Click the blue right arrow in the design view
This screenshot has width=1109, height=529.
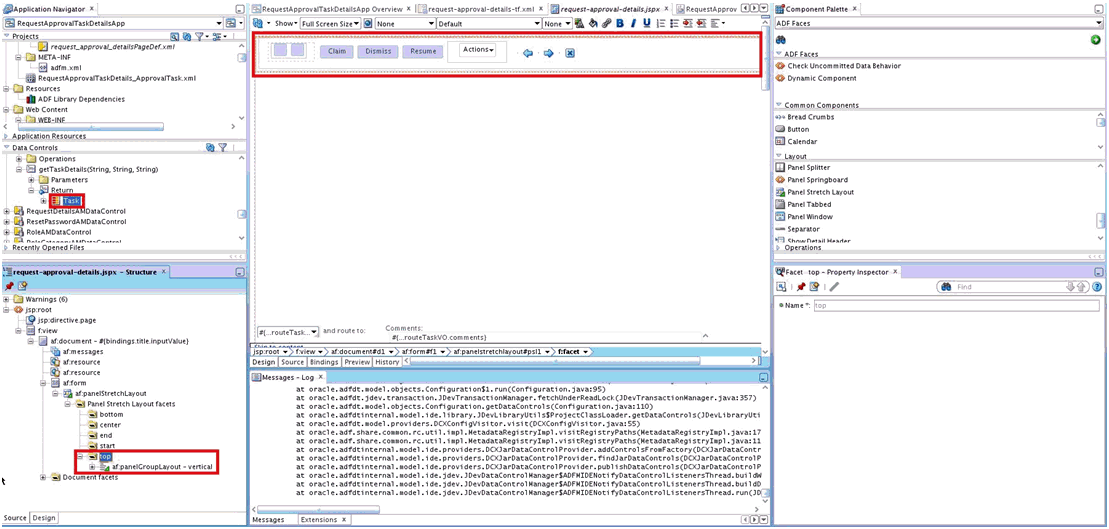[548, 54]
